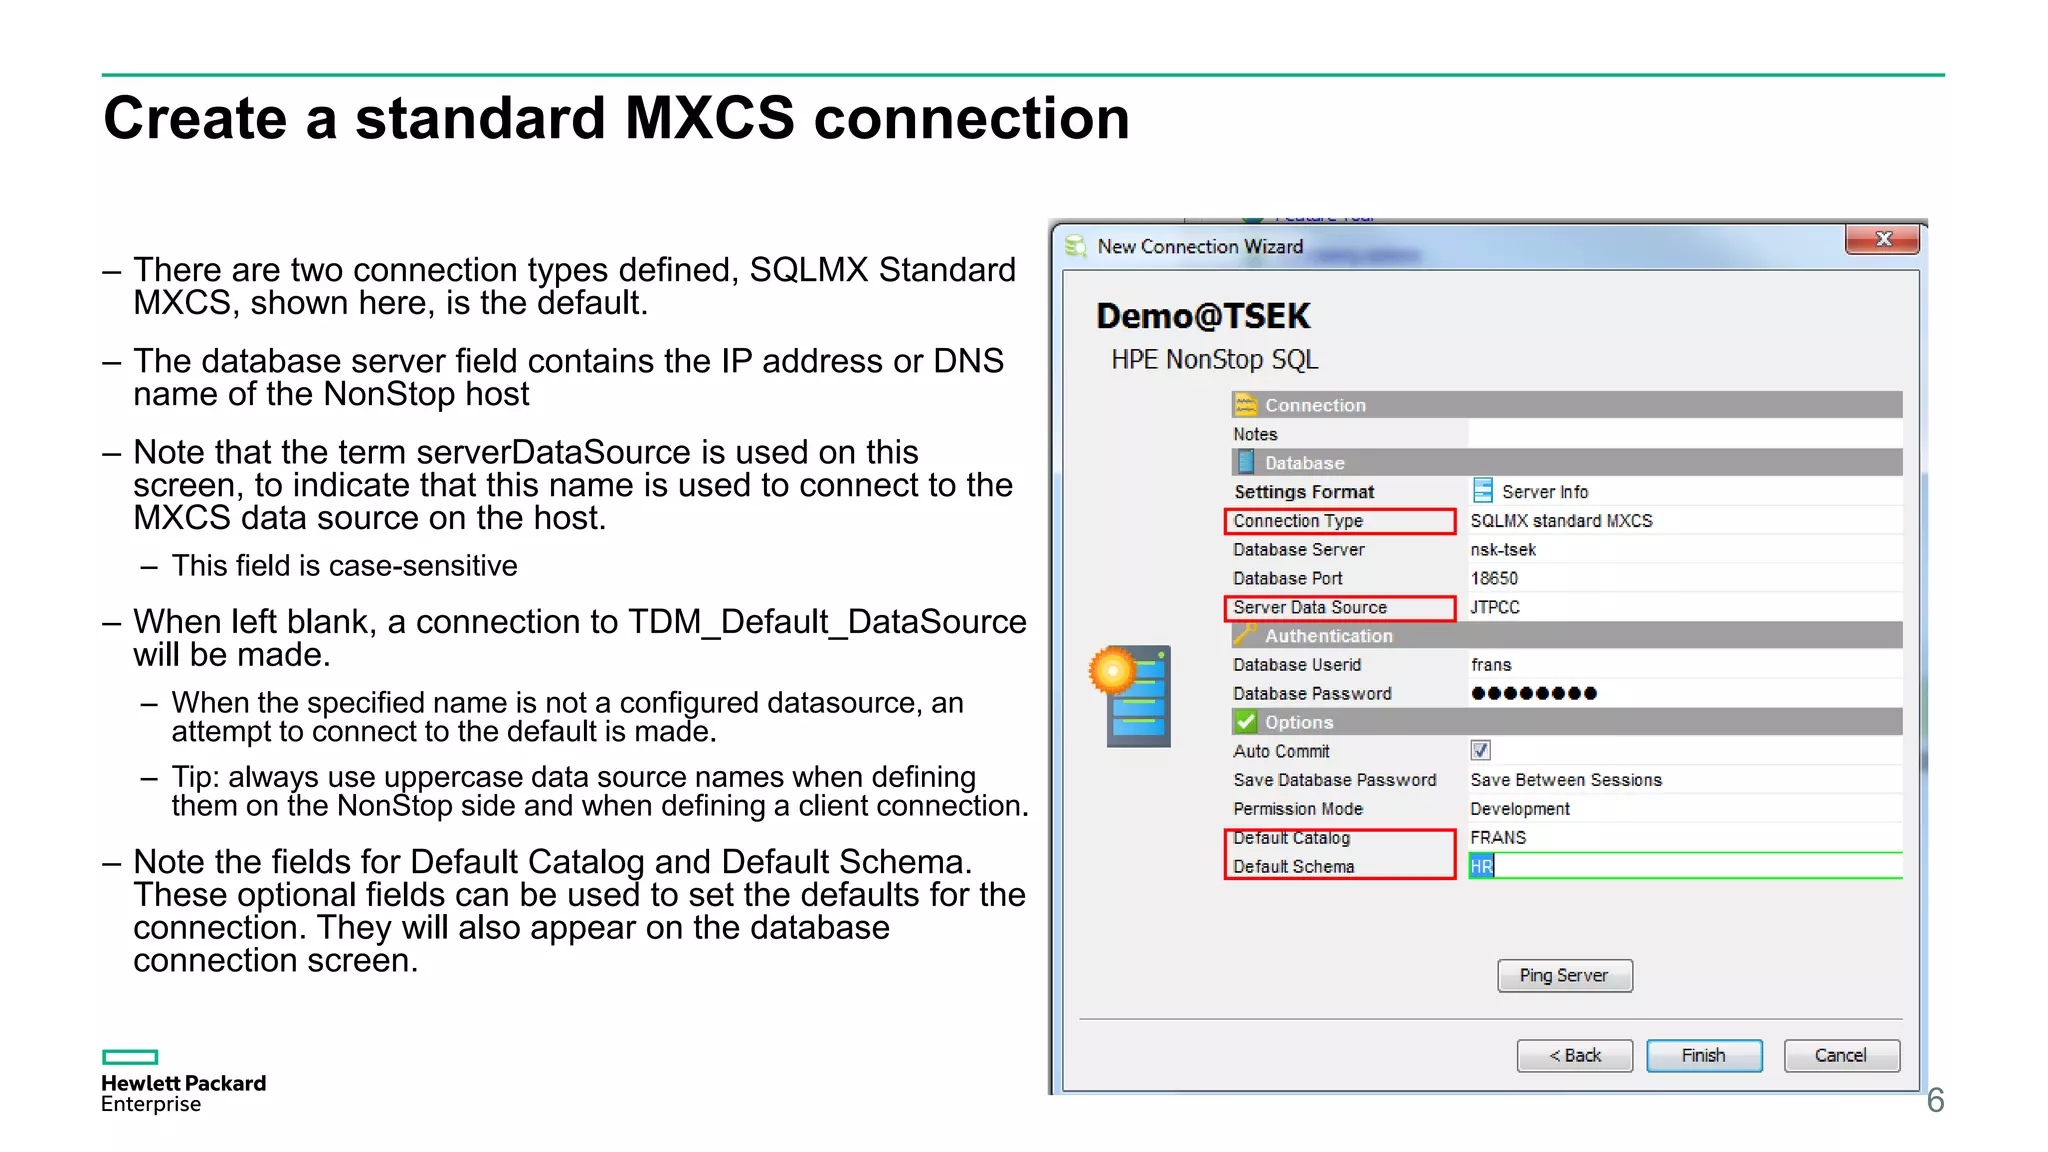2048x1152 pixels.
Task: Click the New Connection Wizard title icon
Action: click(x=1076, y=247)
